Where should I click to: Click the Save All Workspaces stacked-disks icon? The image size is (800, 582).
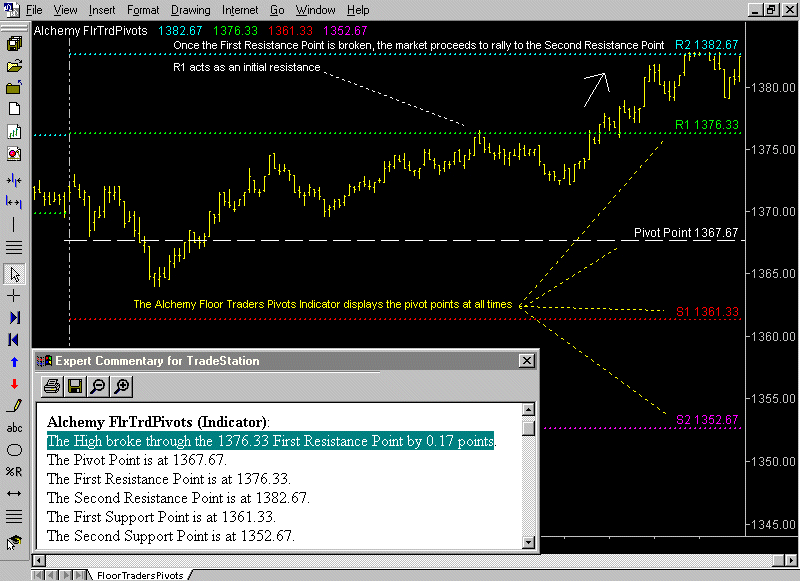pos(14,44)
